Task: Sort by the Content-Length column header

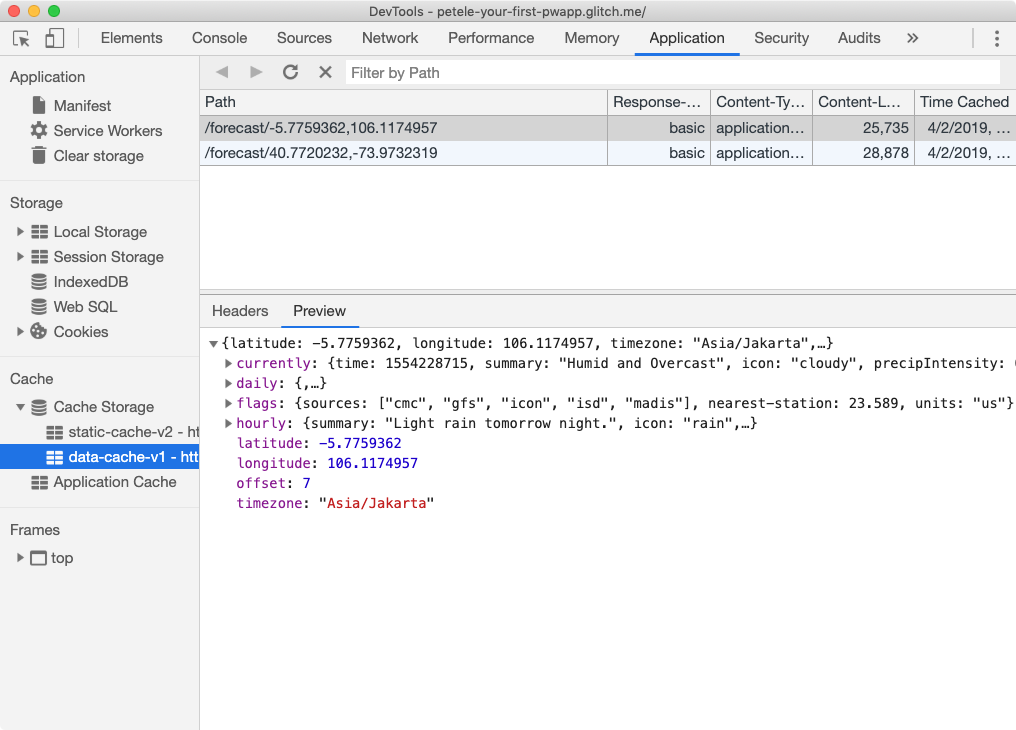Action: (x=861, y=102)
